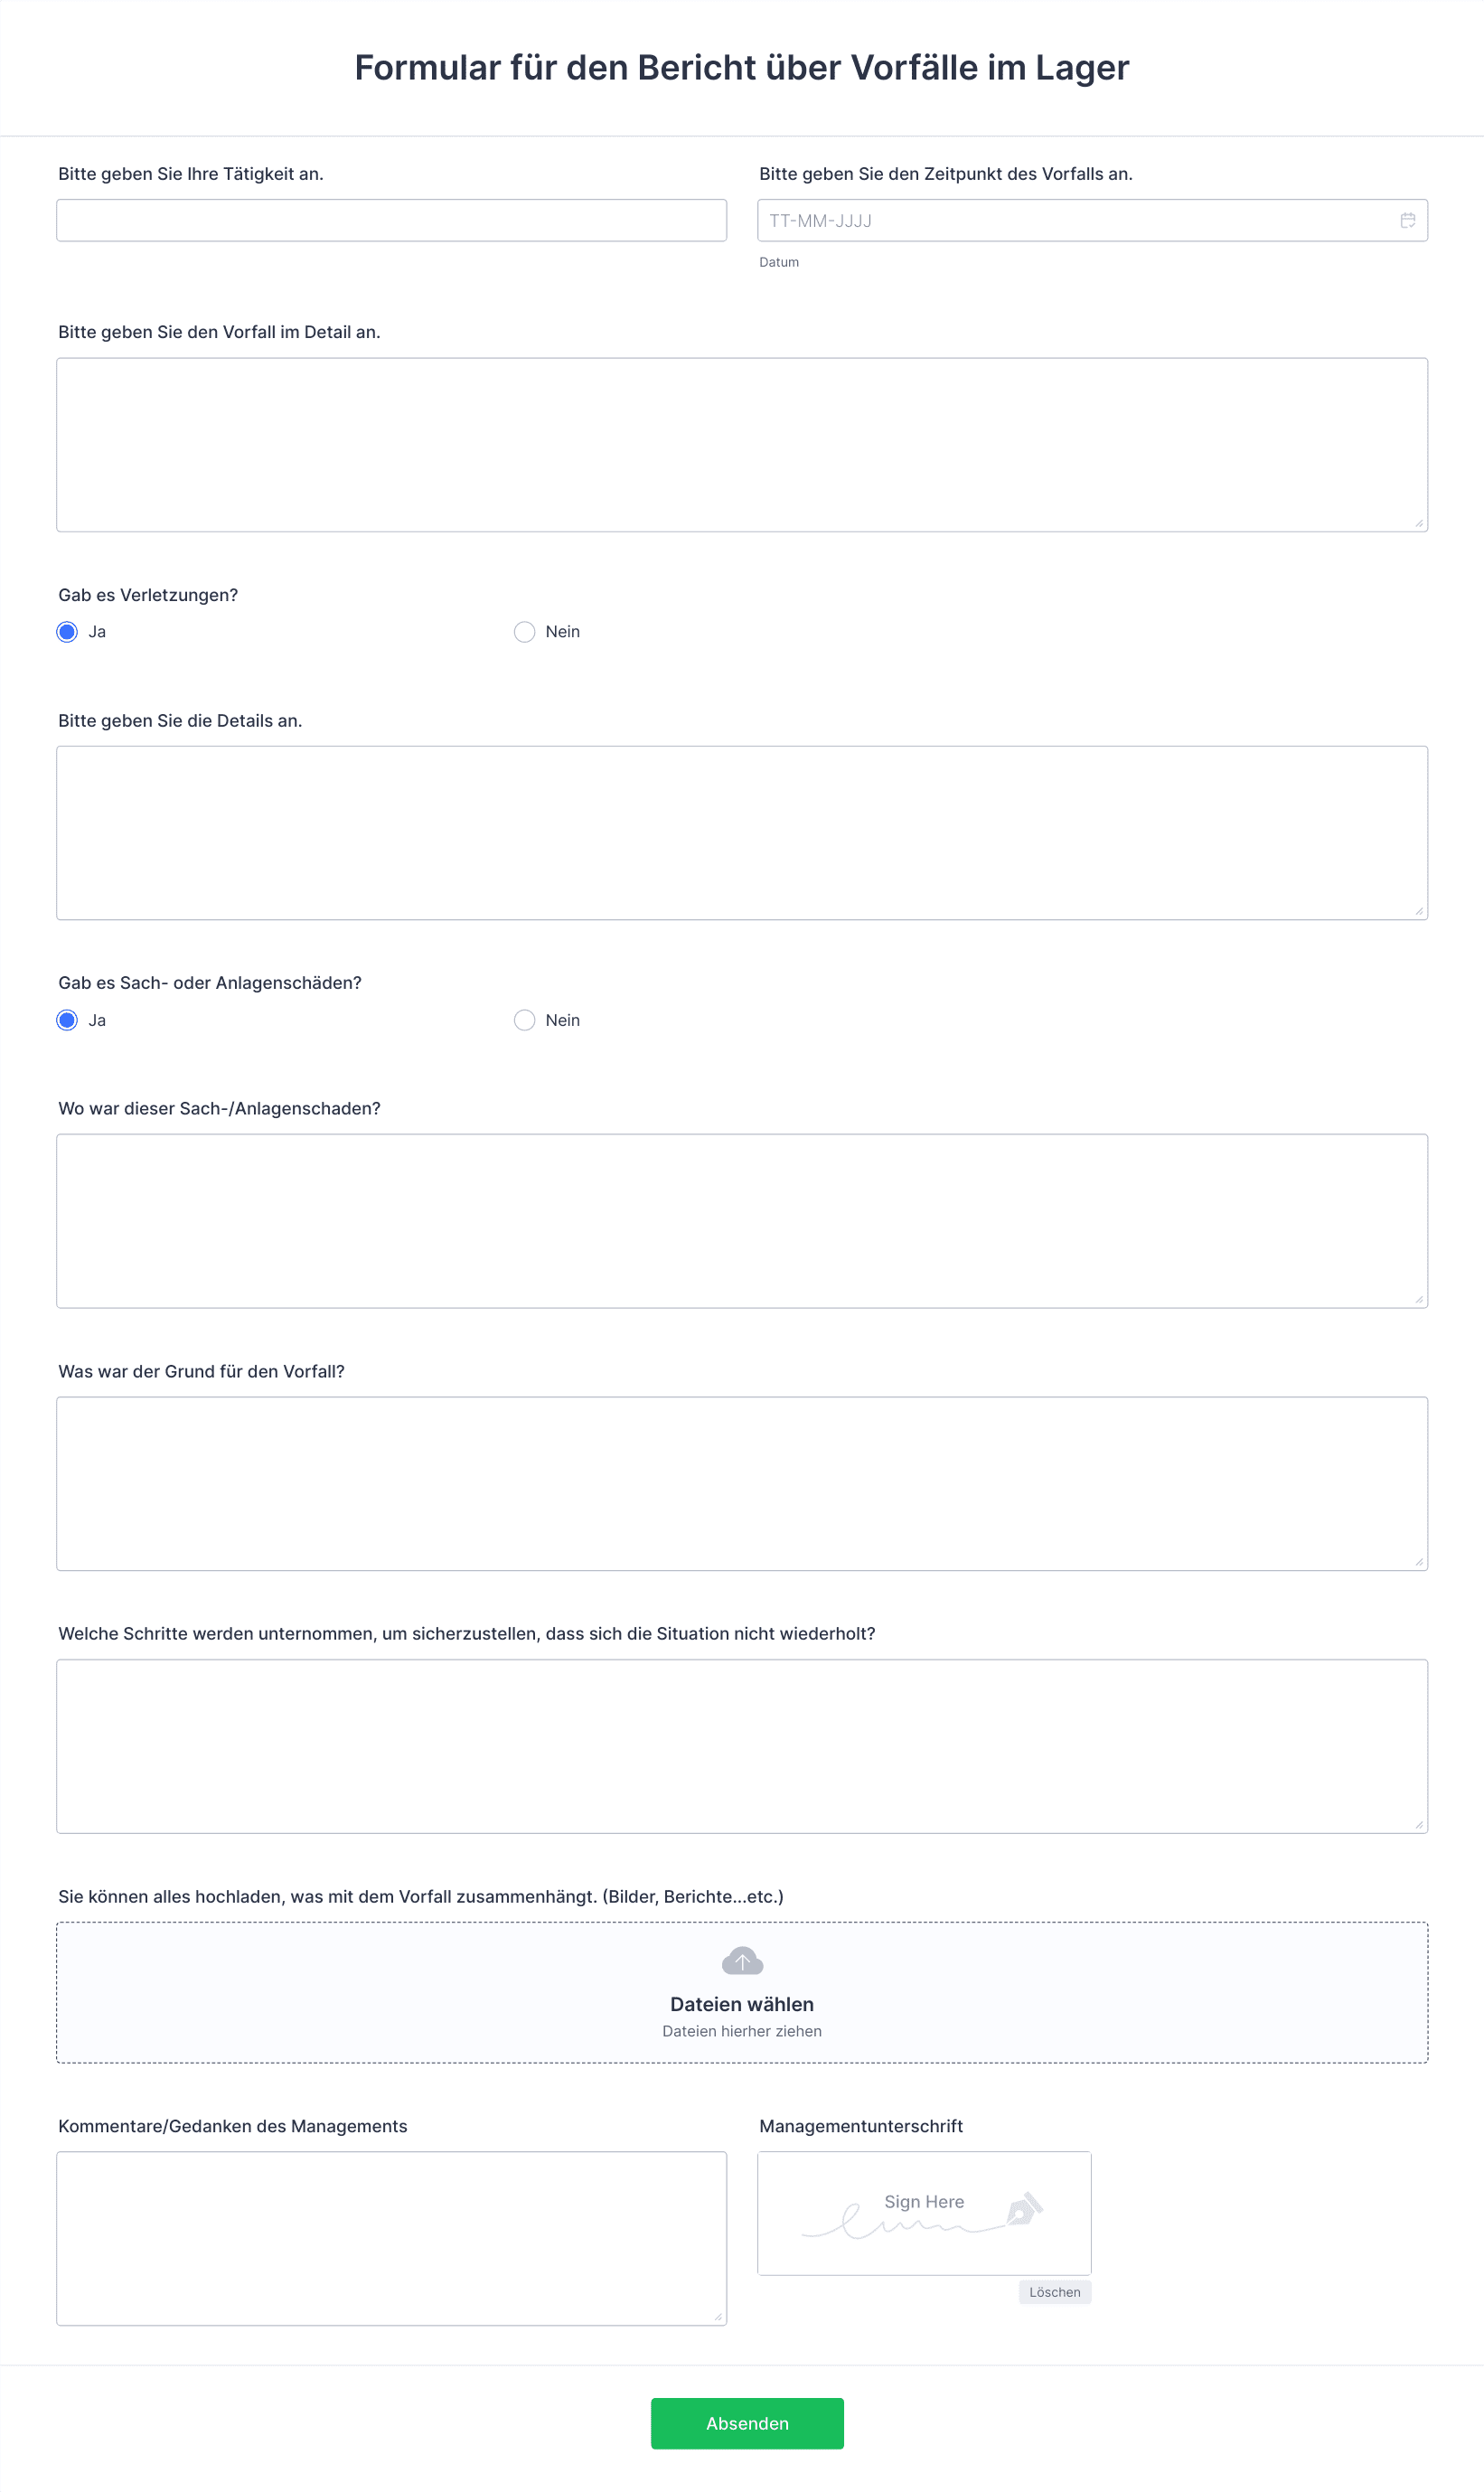This screenshot has height=2492, width=1484.
Task: Click the injury Details textarea
Action: 742,833
